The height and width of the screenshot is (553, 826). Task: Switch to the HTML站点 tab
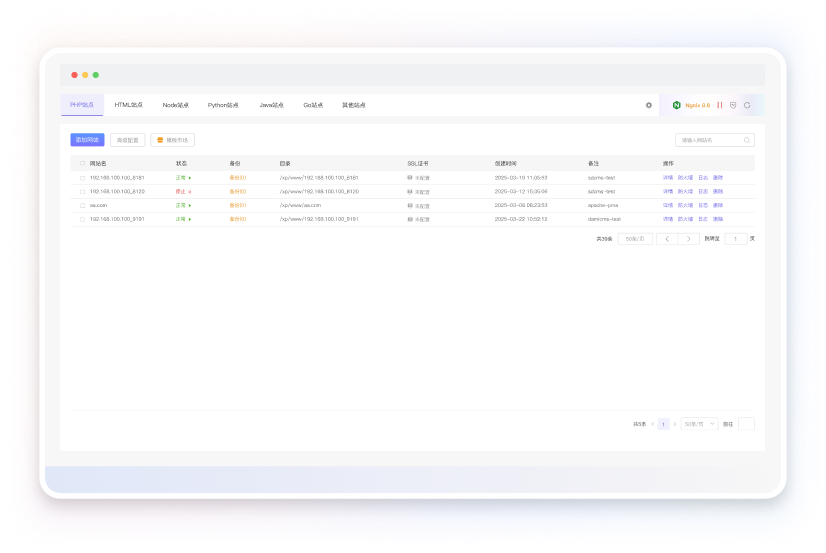130,105
